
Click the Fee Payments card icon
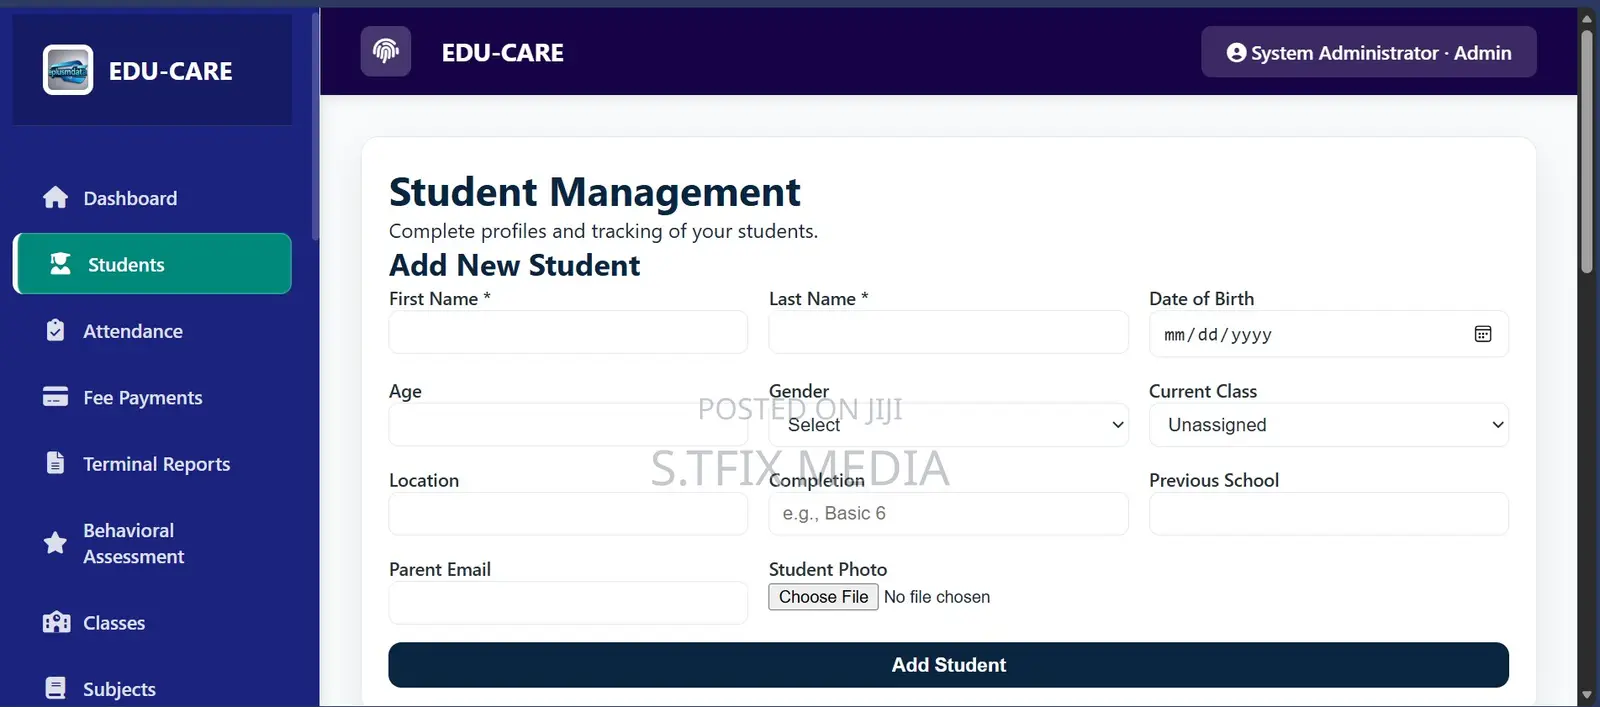pyautogui.click(x=56, y=397)
